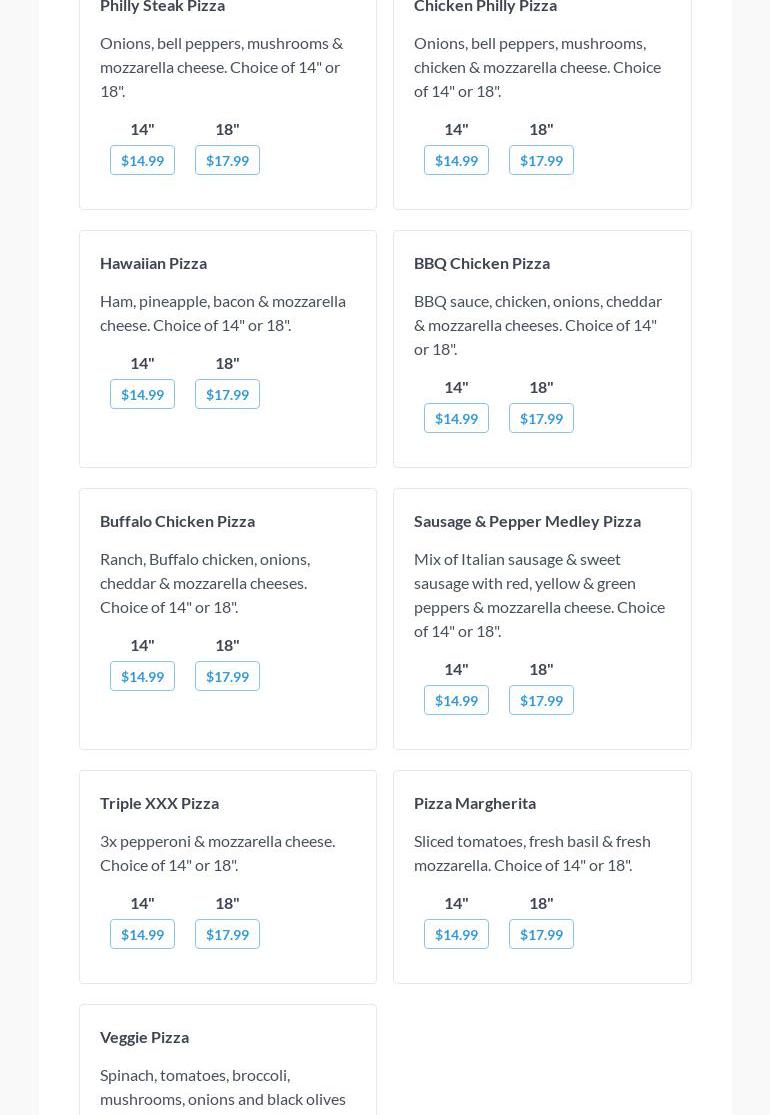
Task: Select 18" Sausage & Pepper Medley Pizza
Action: 541,700
